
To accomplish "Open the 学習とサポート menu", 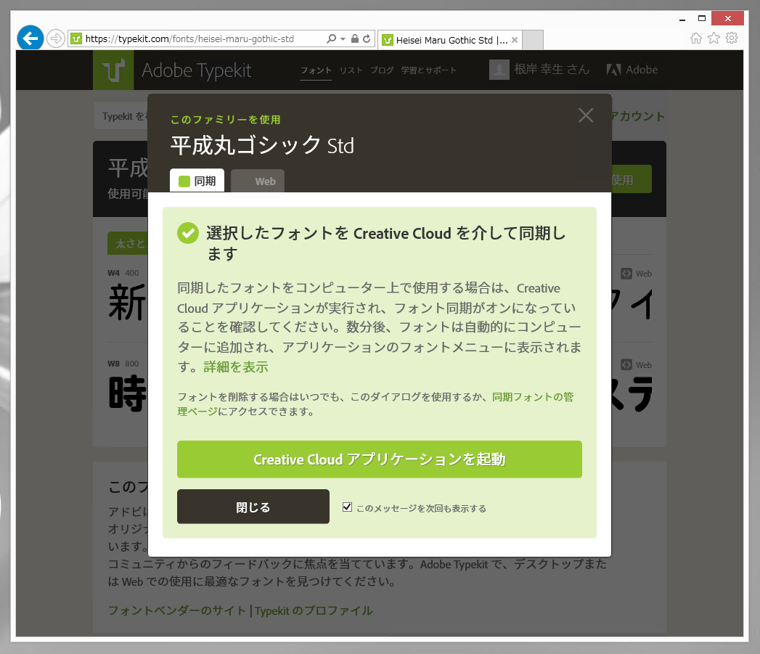I will 428,70.
